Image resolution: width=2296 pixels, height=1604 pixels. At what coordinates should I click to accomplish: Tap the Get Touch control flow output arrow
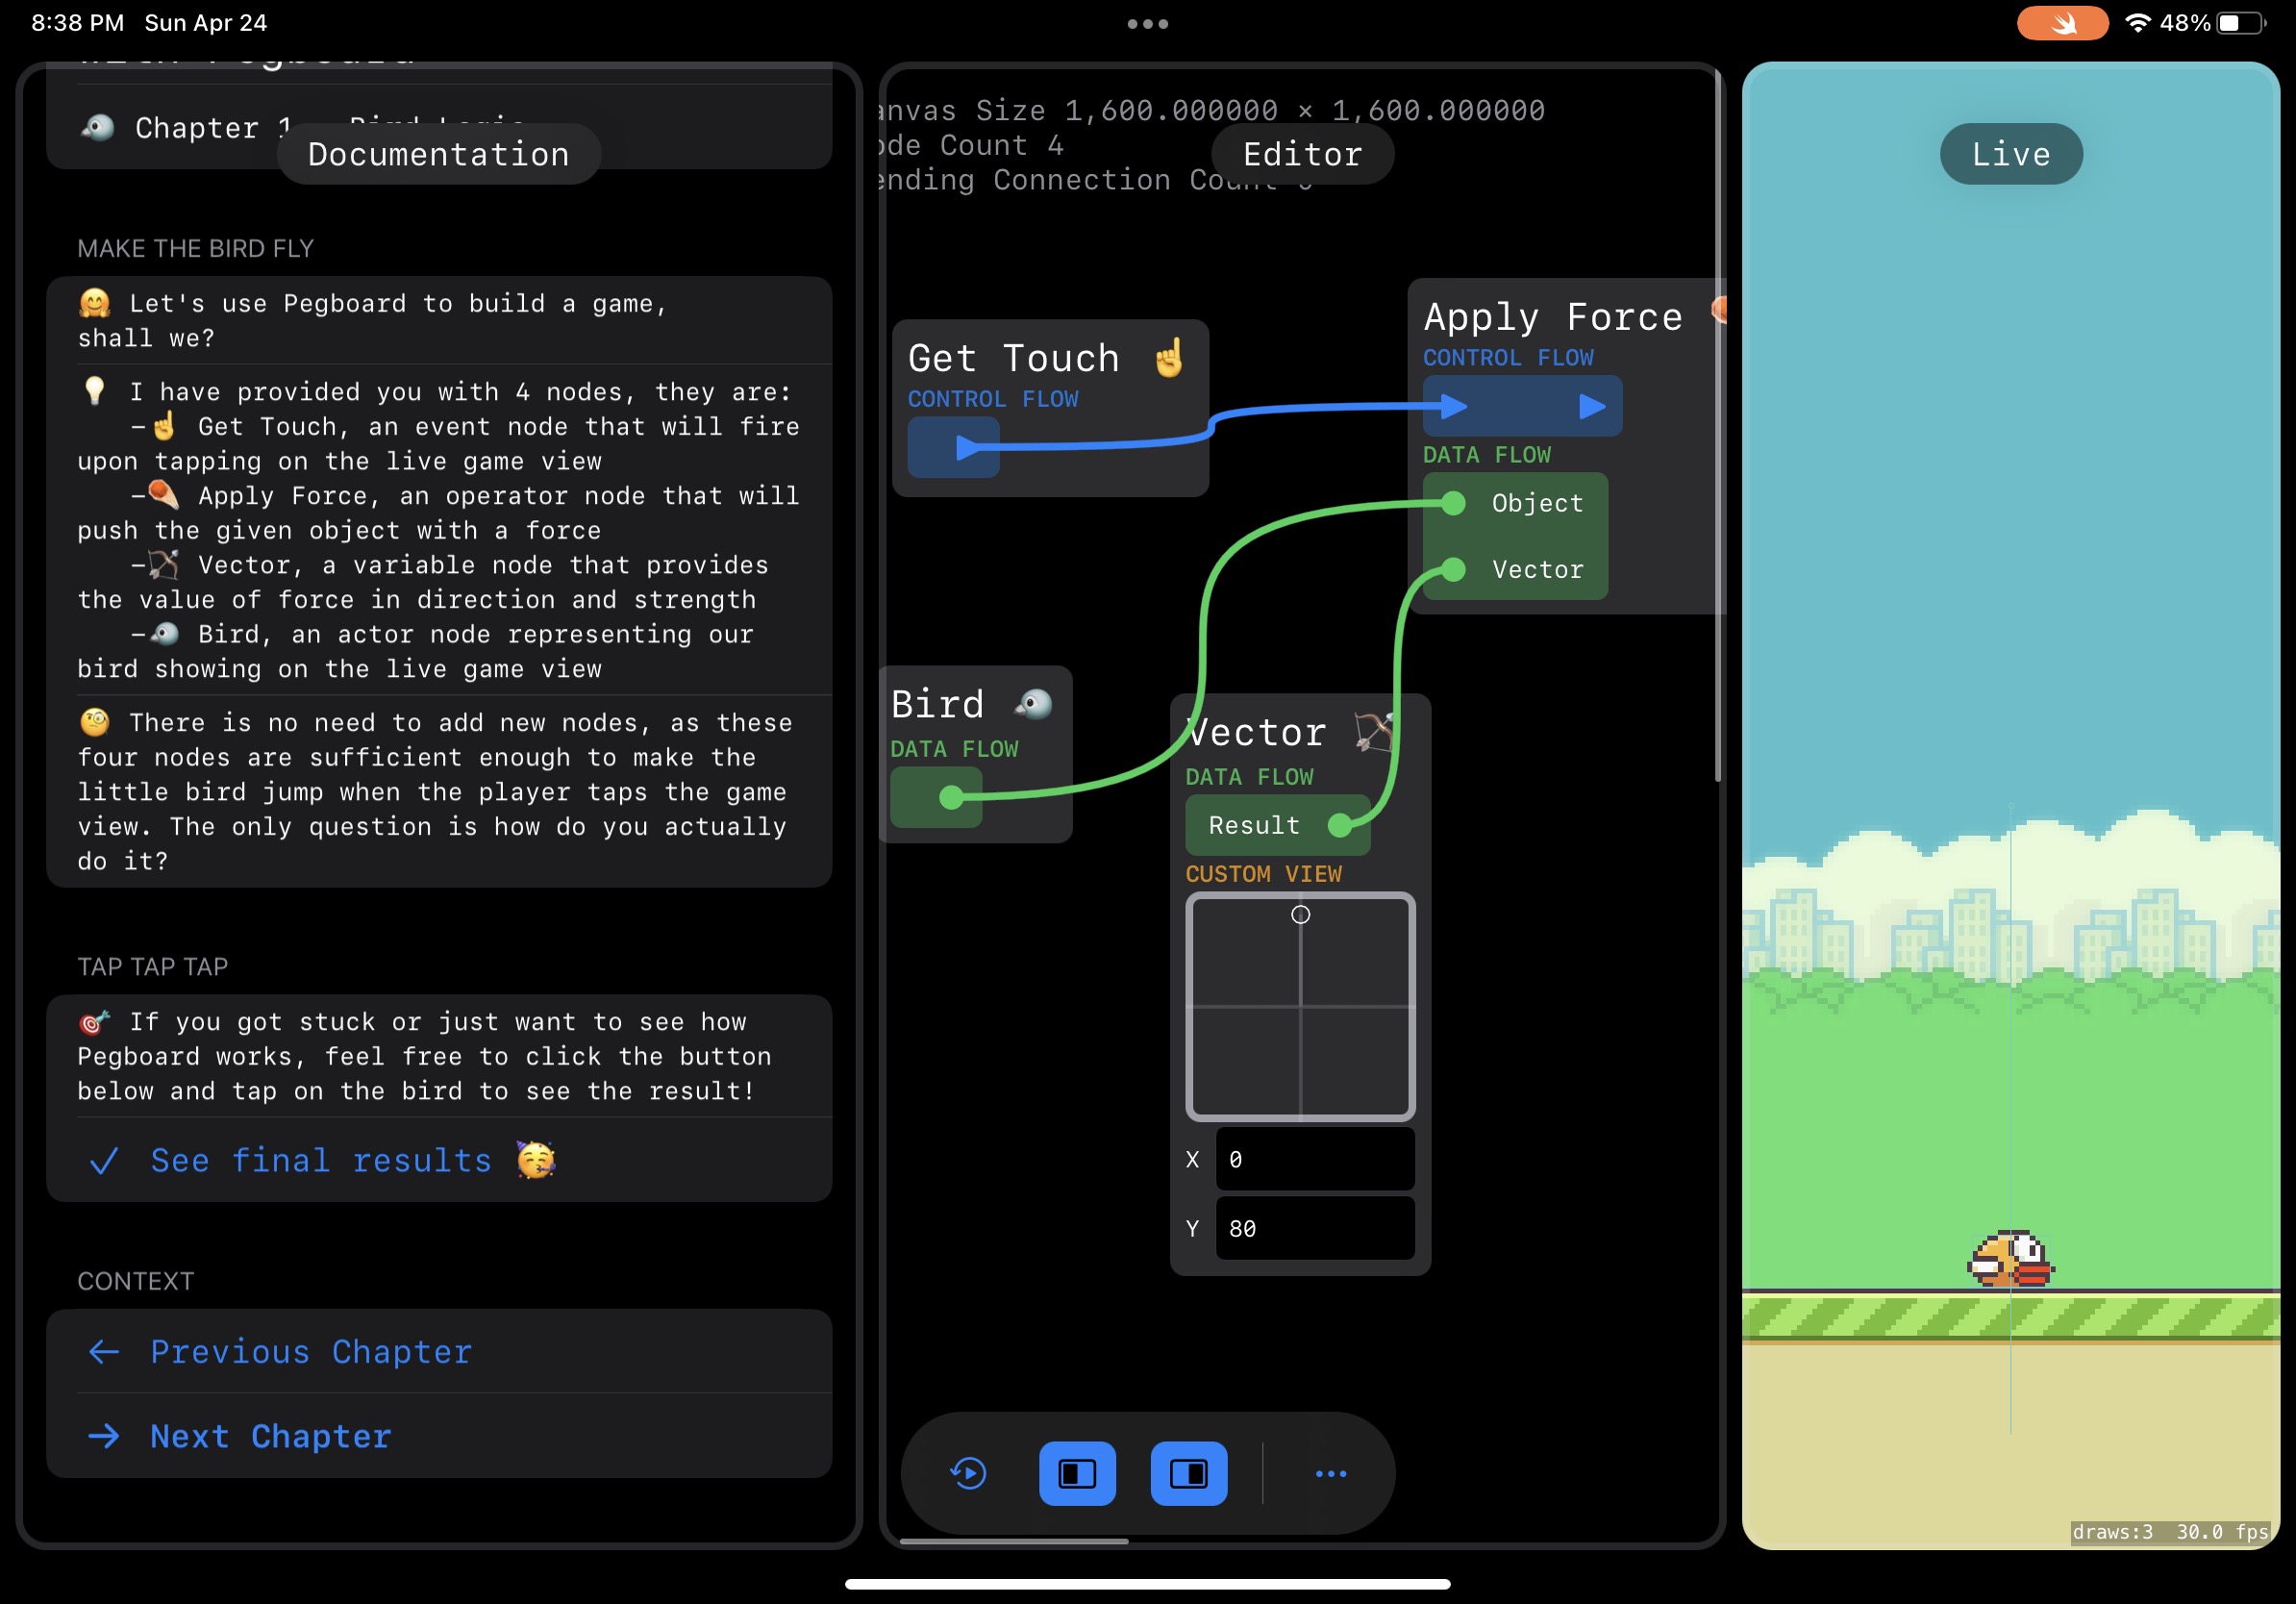[x=965, y=447]
